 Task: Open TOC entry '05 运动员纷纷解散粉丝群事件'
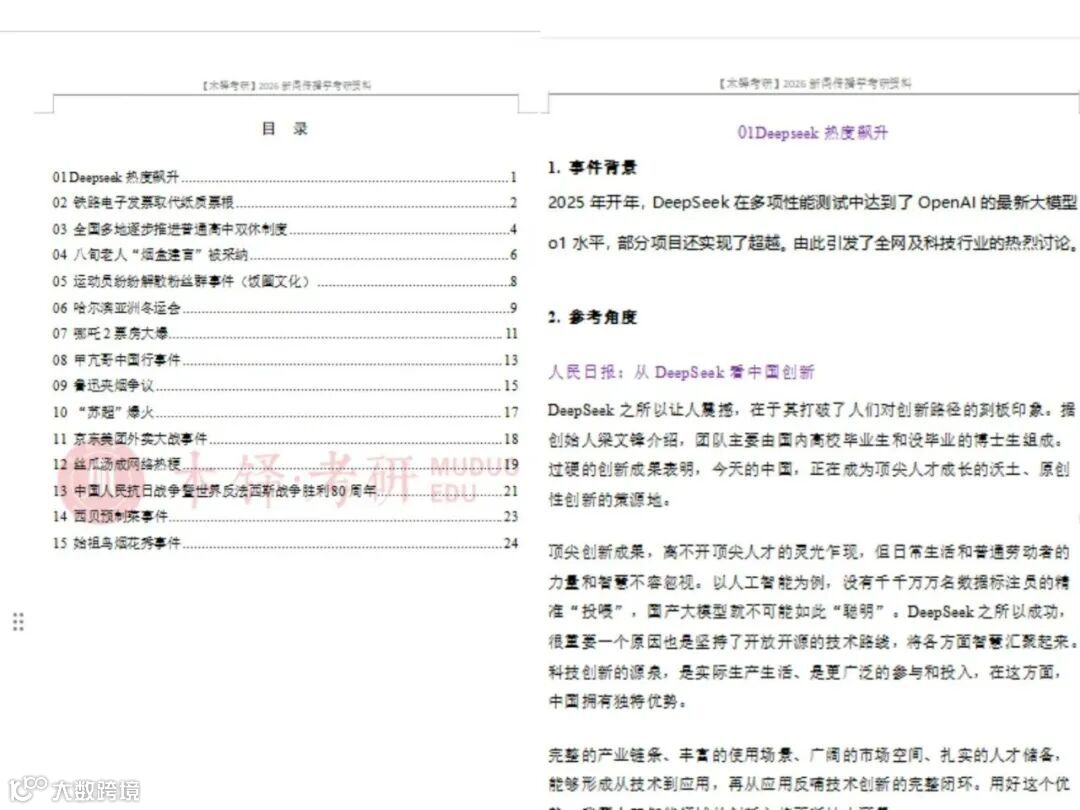point(284,281)
